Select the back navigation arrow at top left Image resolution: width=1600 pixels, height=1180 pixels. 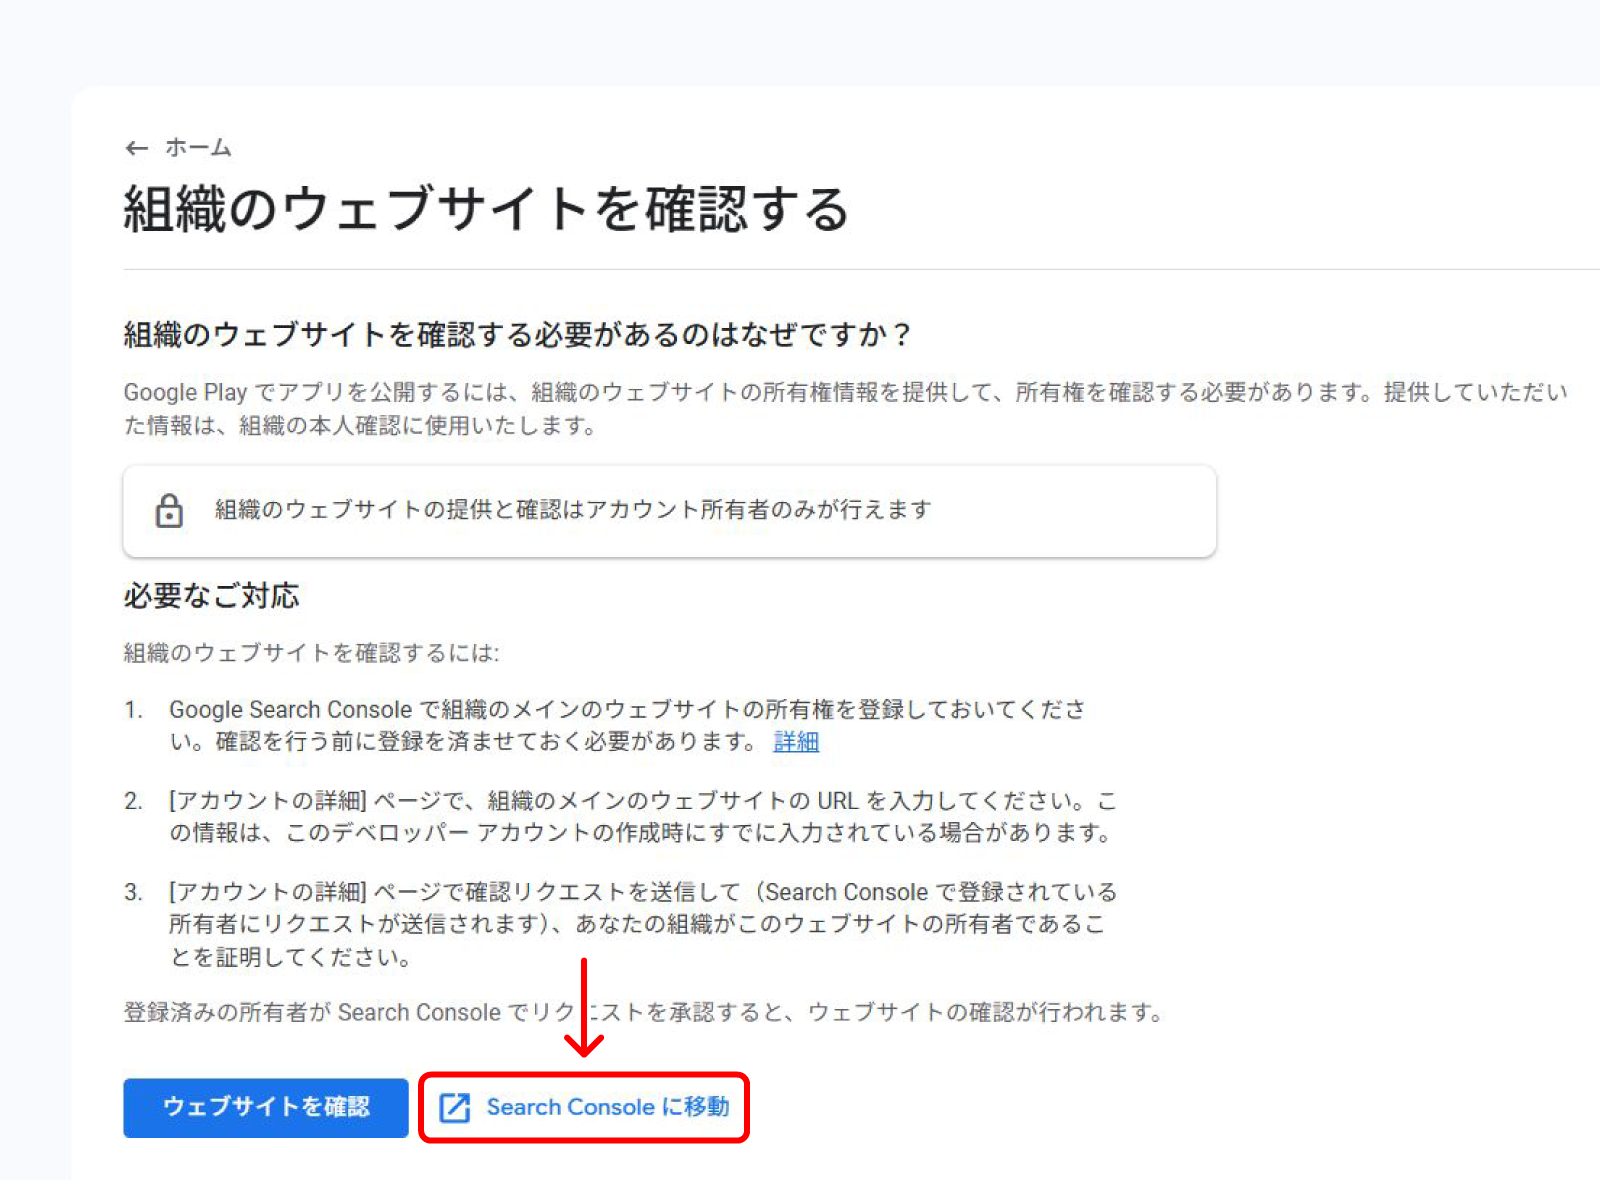tap(137, 147)
